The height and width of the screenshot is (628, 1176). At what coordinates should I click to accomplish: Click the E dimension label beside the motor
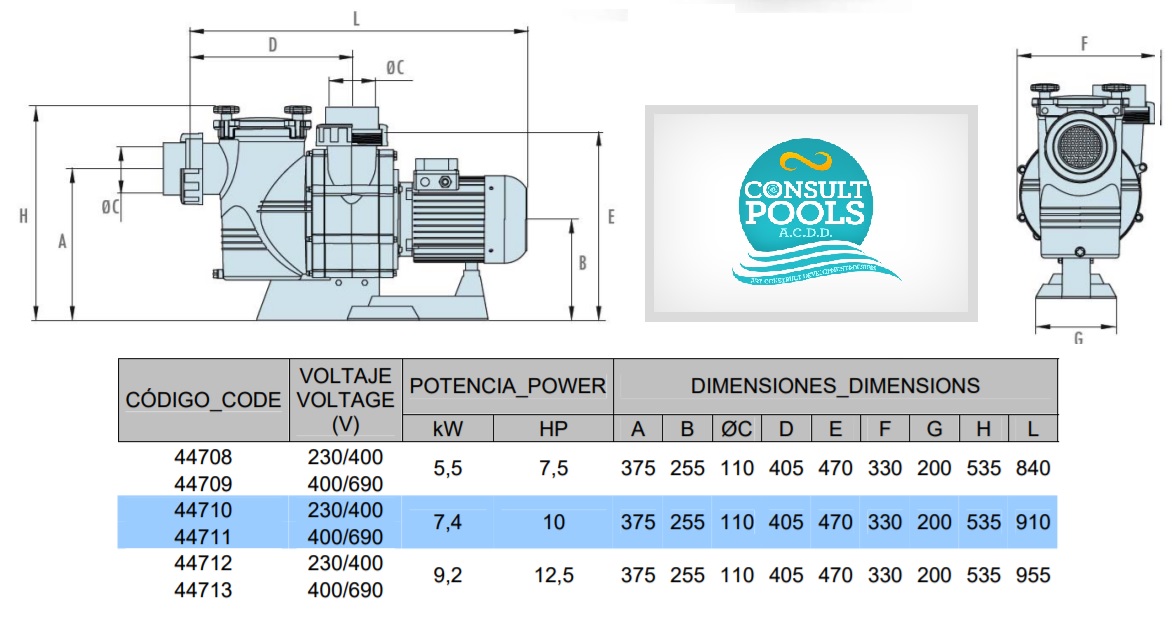tap(611, 216)
